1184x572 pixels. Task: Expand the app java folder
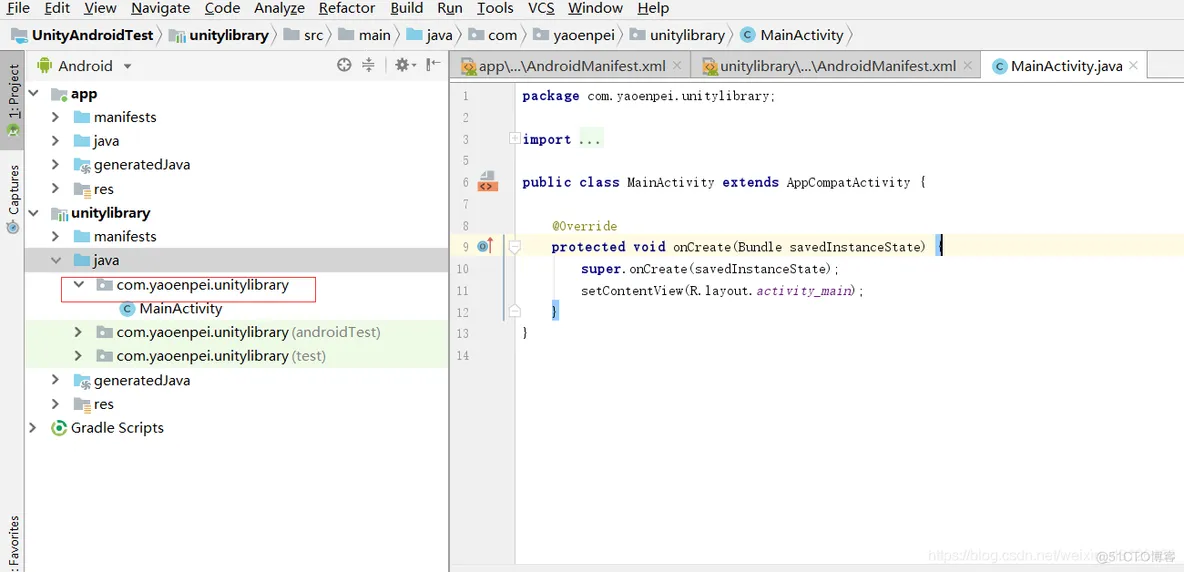(x=55, y=141)
